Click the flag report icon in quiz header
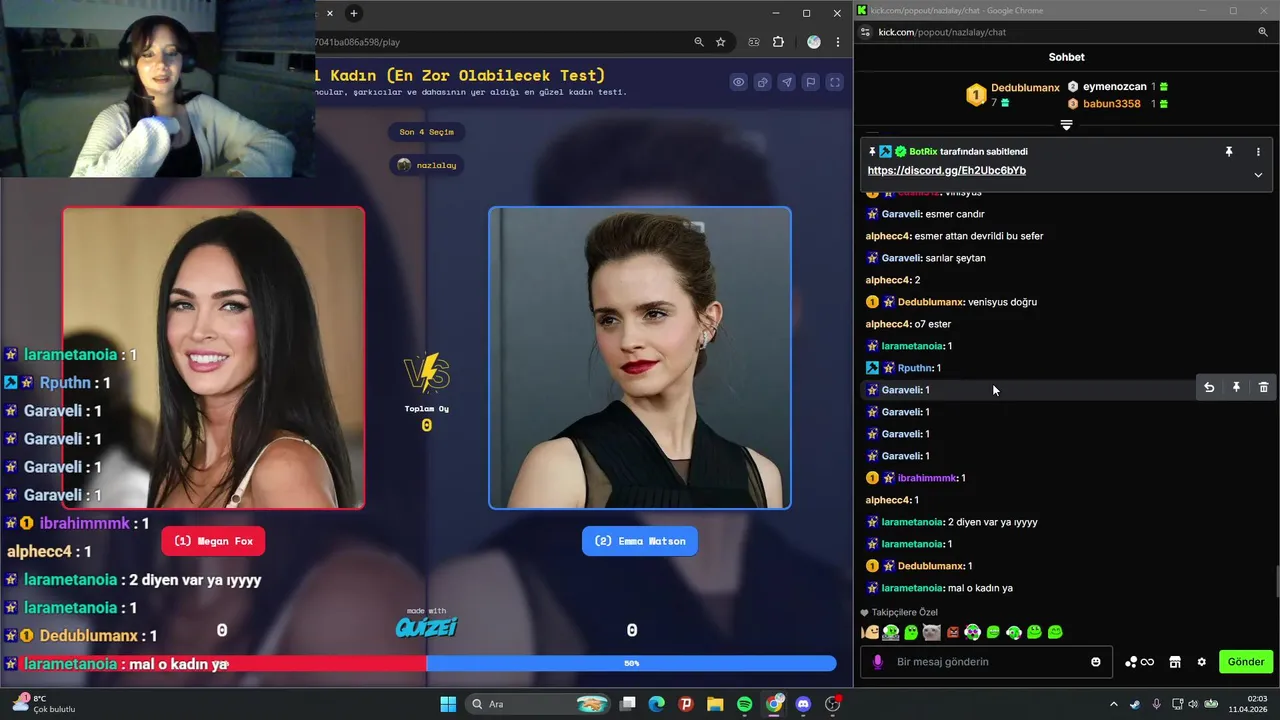 point(811,82)
